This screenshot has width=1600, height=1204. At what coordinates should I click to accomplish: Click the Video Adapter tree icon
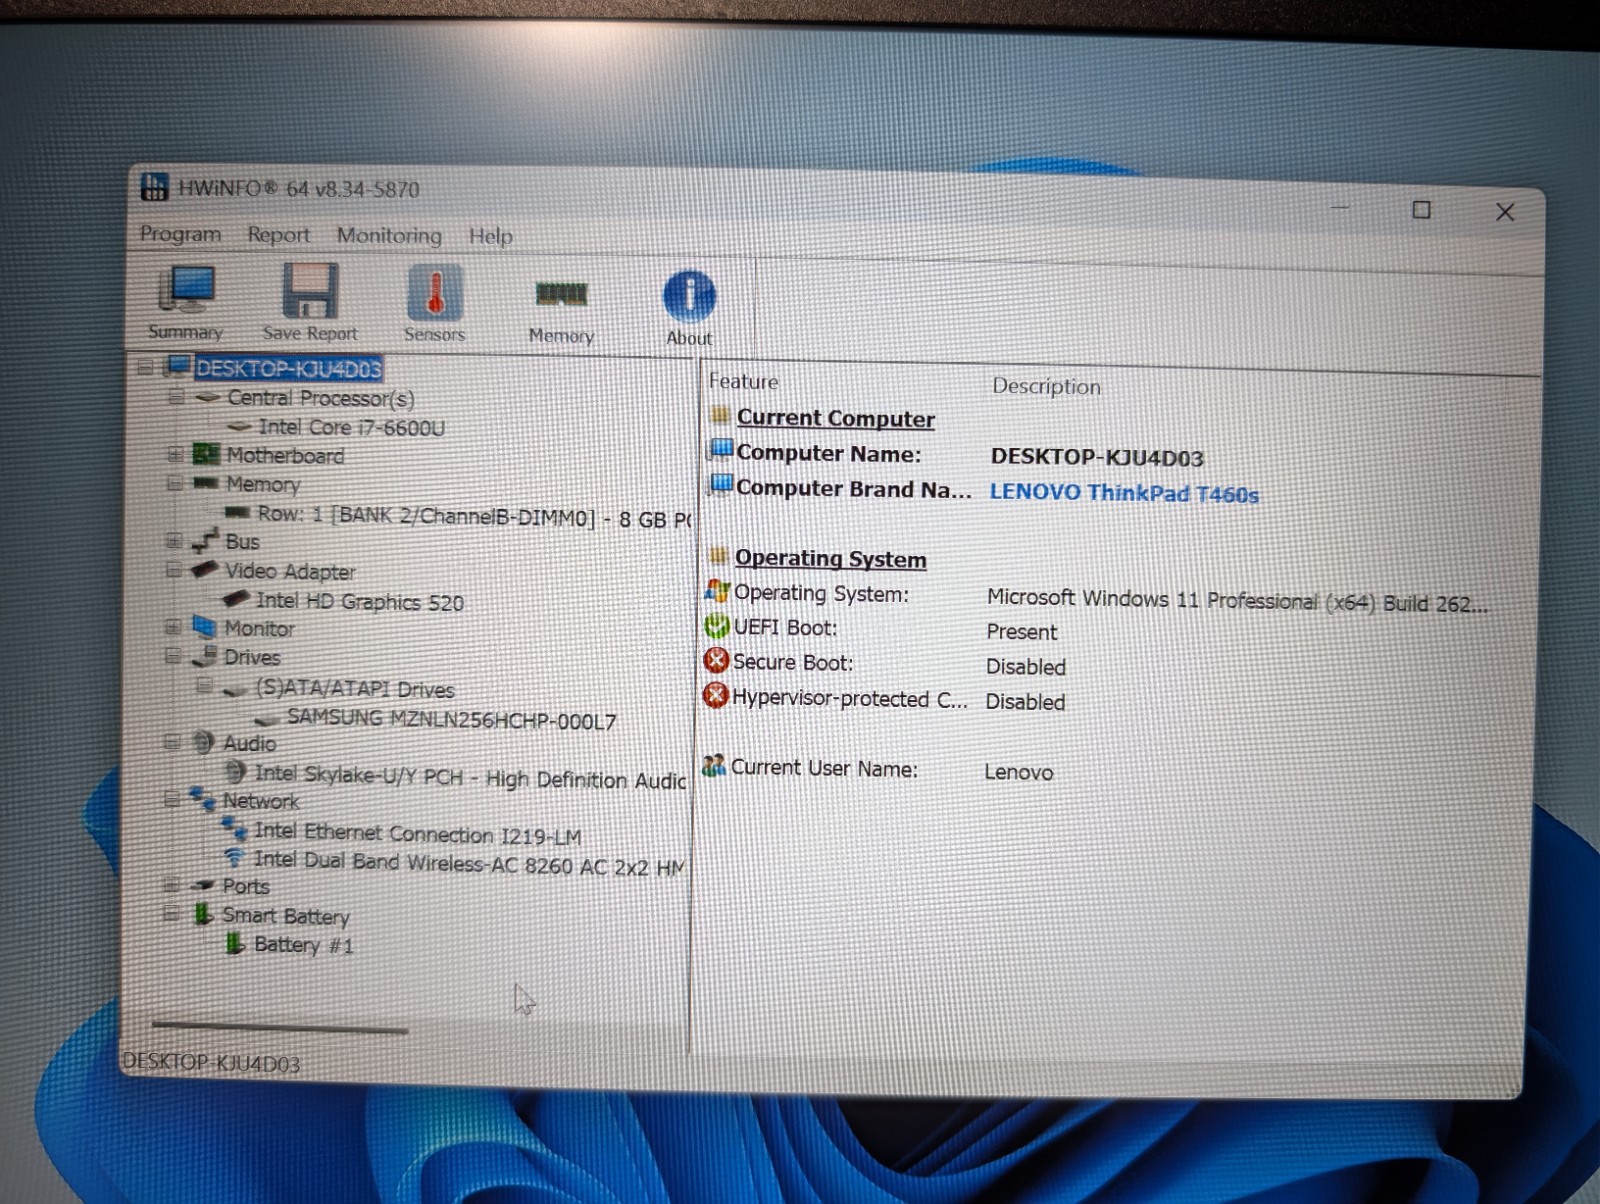(x=204, y=569)
